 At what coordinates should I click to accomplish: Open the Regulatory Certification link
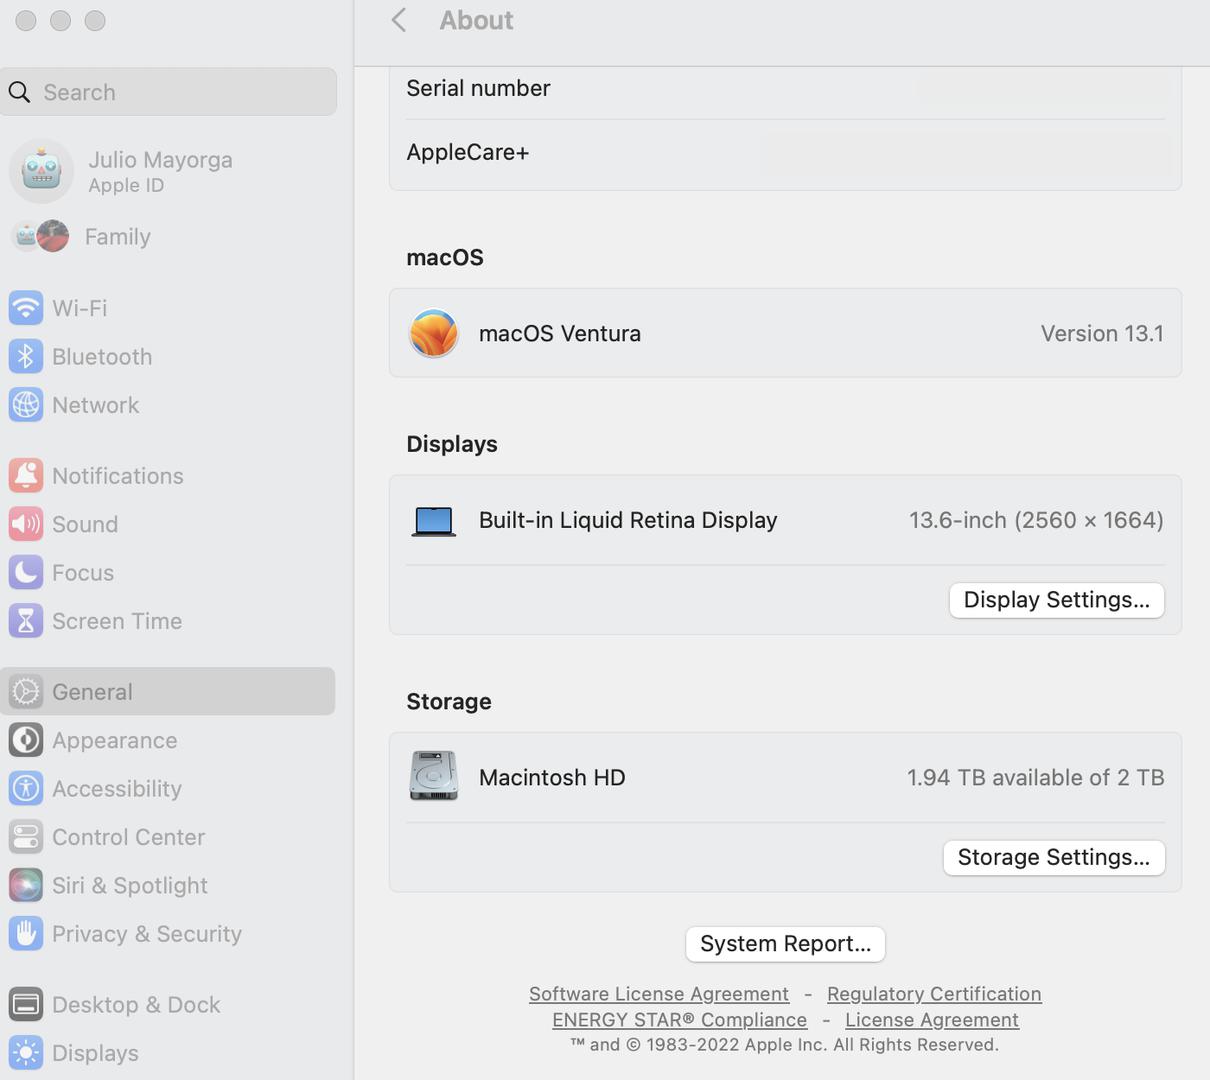point(934,994)
